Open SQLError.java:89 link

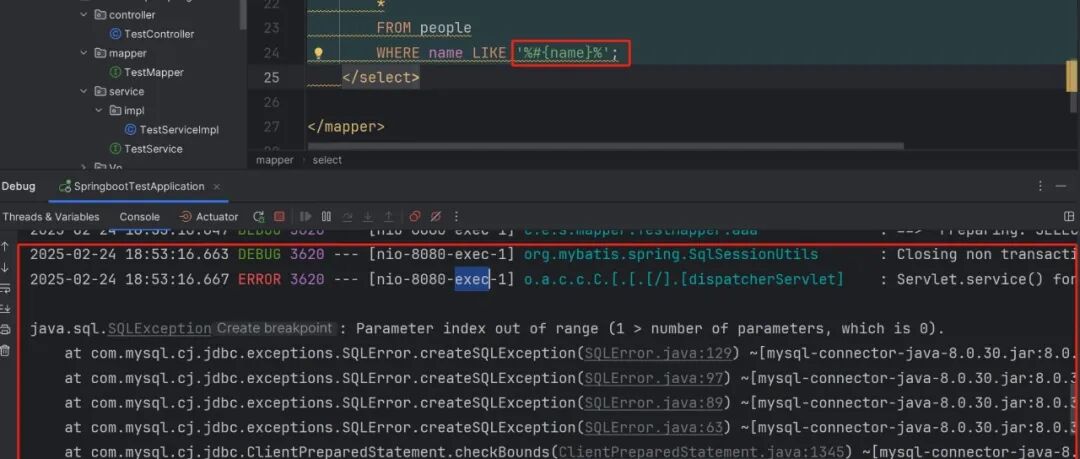(654, 403)
